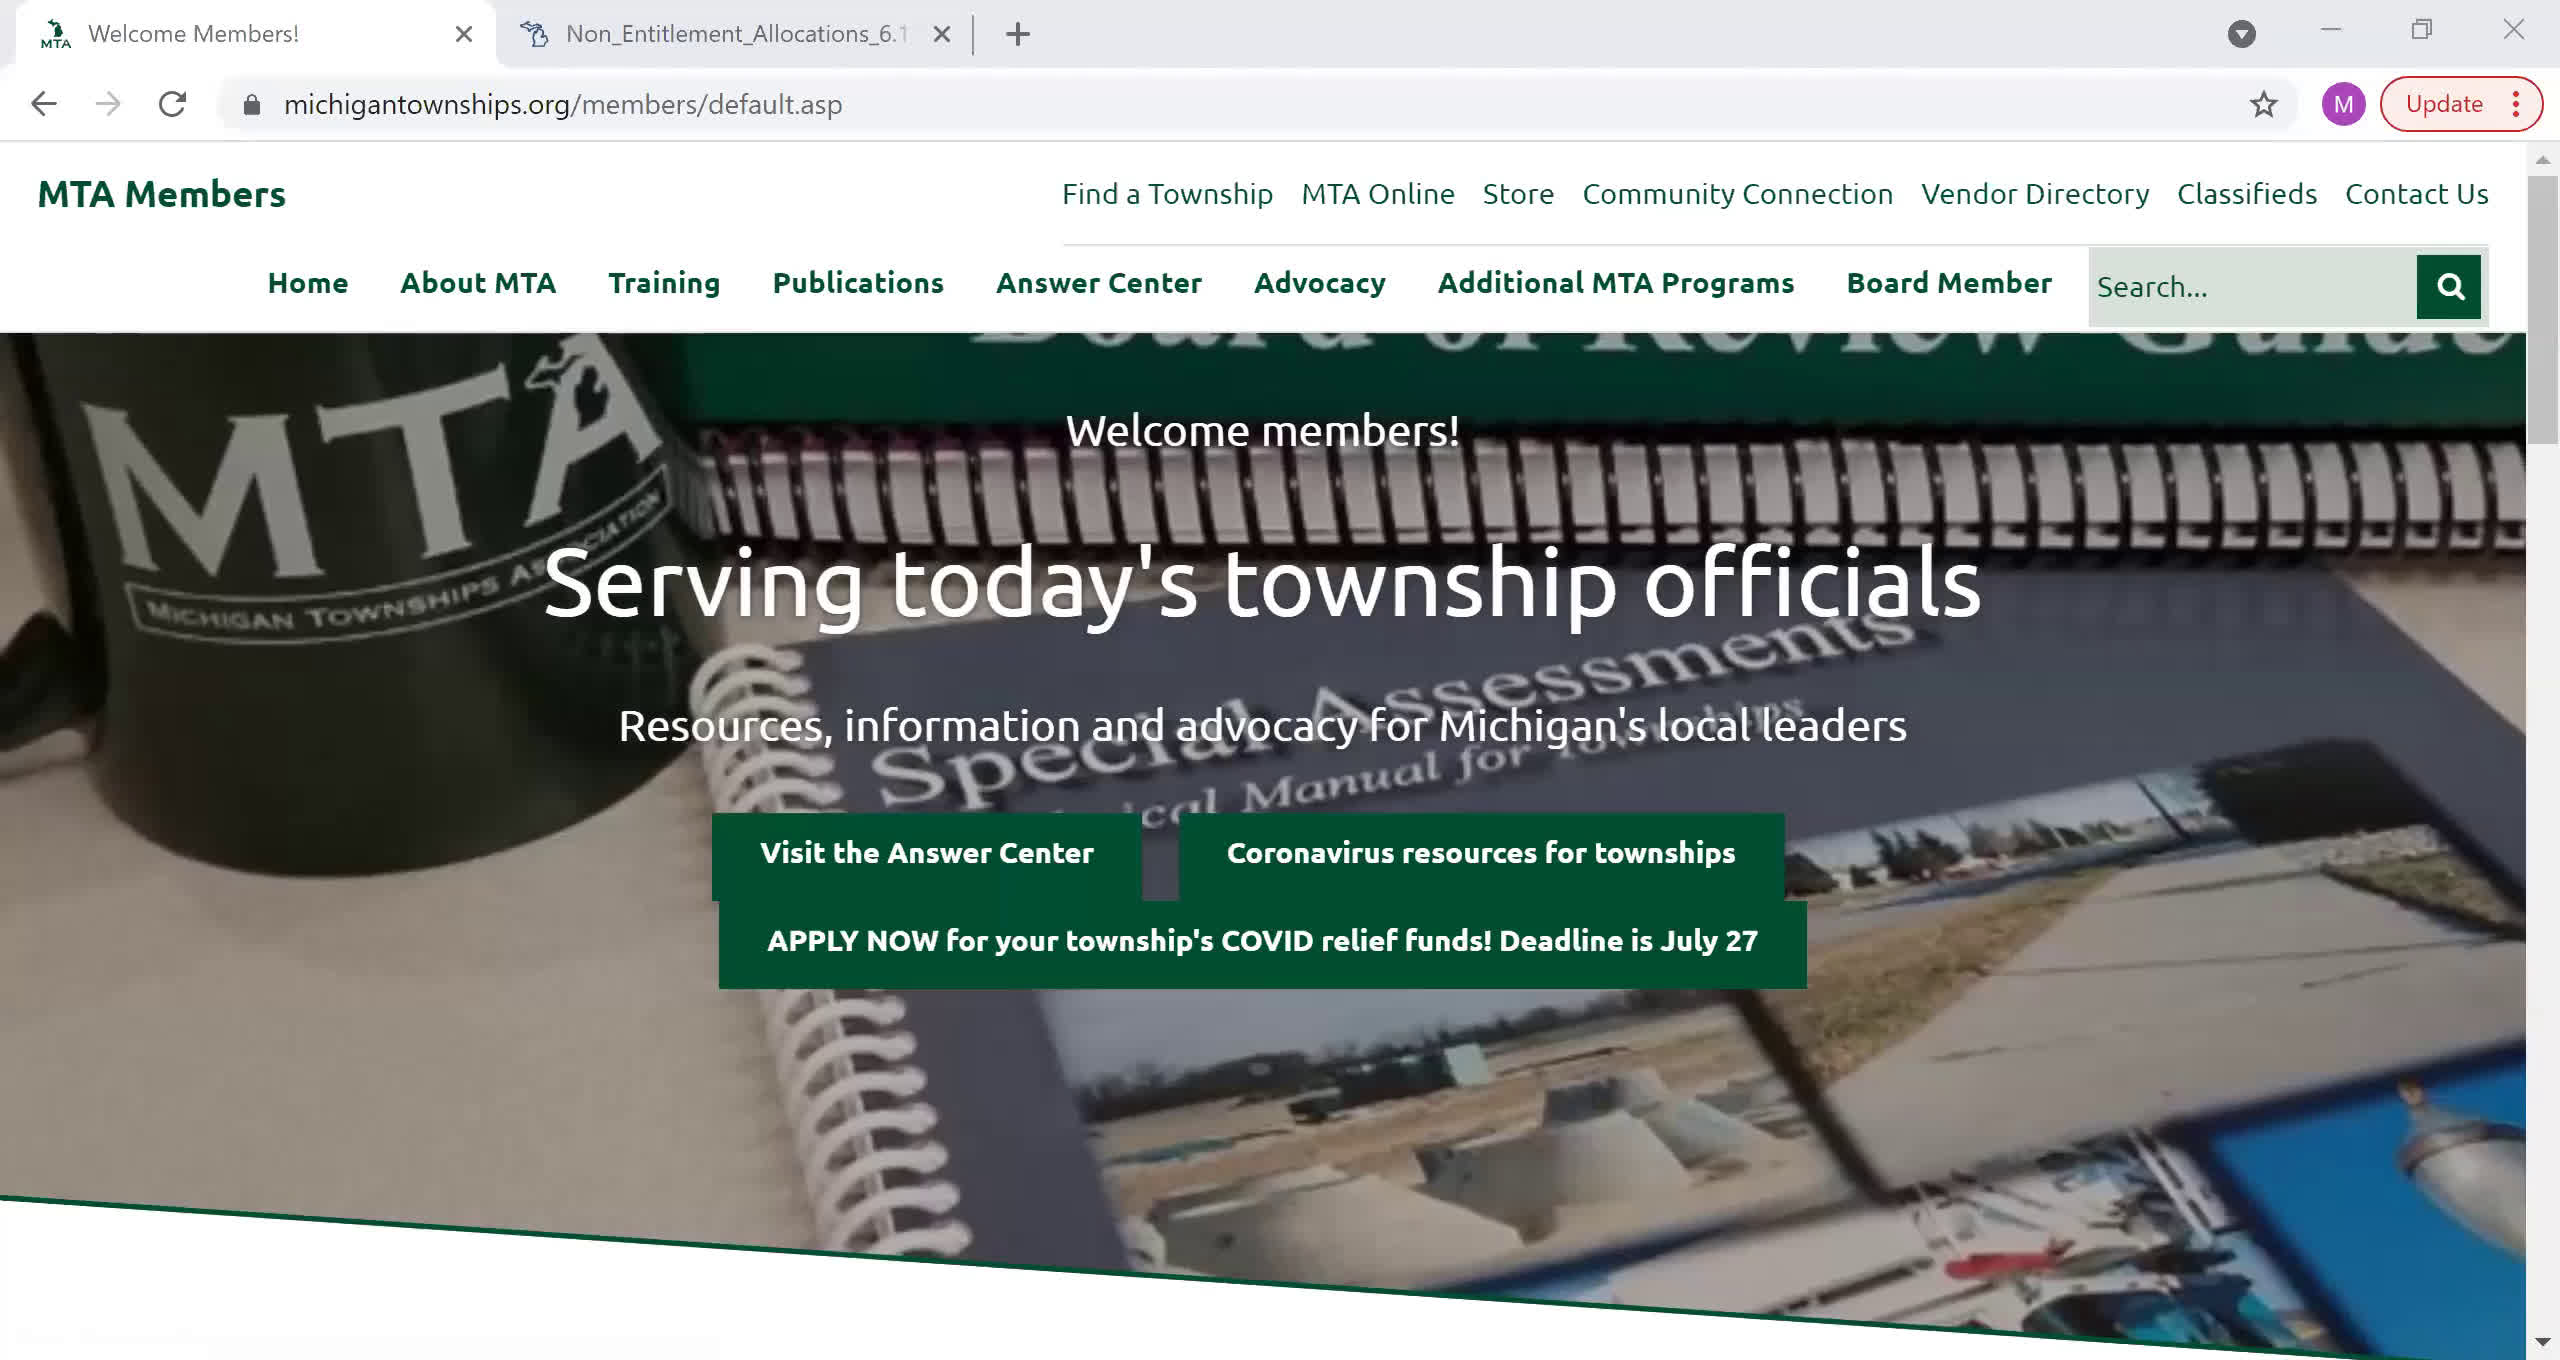
Task: View site info via the padlock icon
Action: pos(252,104)
